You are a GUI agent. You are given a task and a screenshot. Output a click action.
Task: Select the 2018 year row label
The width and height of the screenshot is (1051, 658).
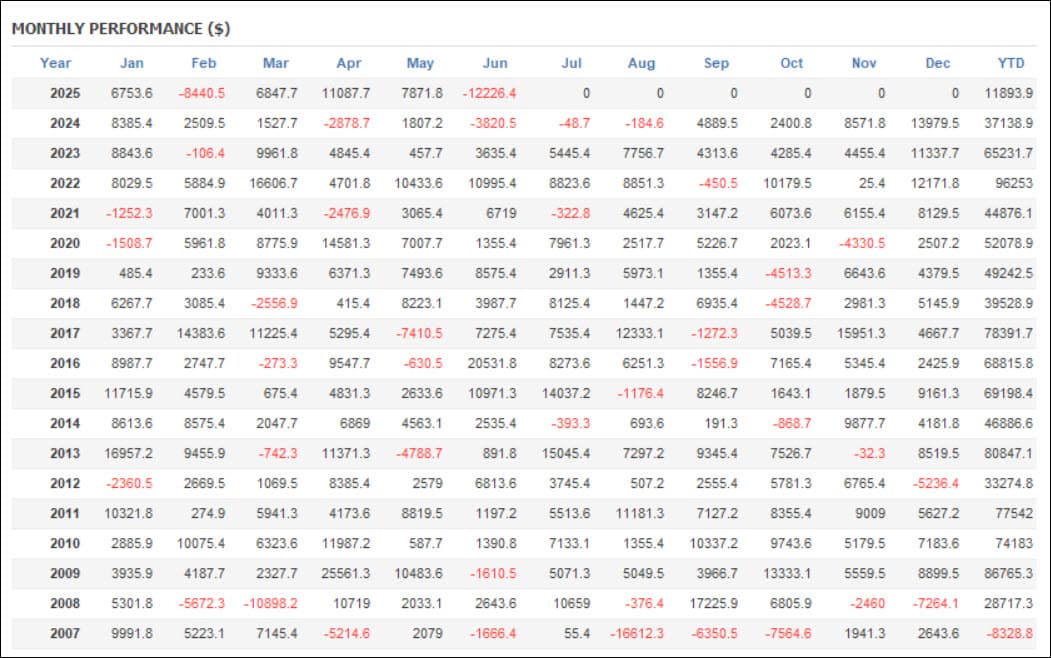tap(65, 304)
